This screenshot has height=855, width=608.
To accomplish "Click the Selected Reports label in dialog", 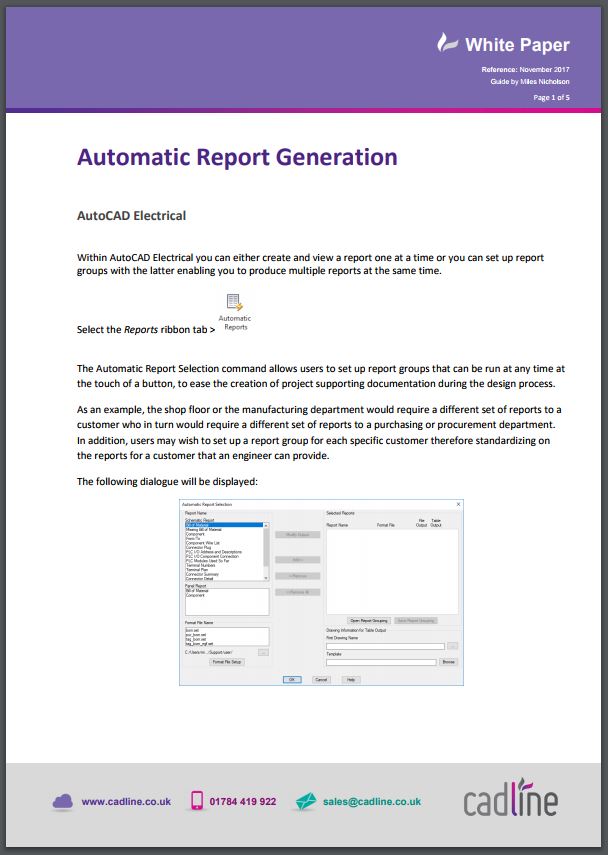I will [340, 513].
